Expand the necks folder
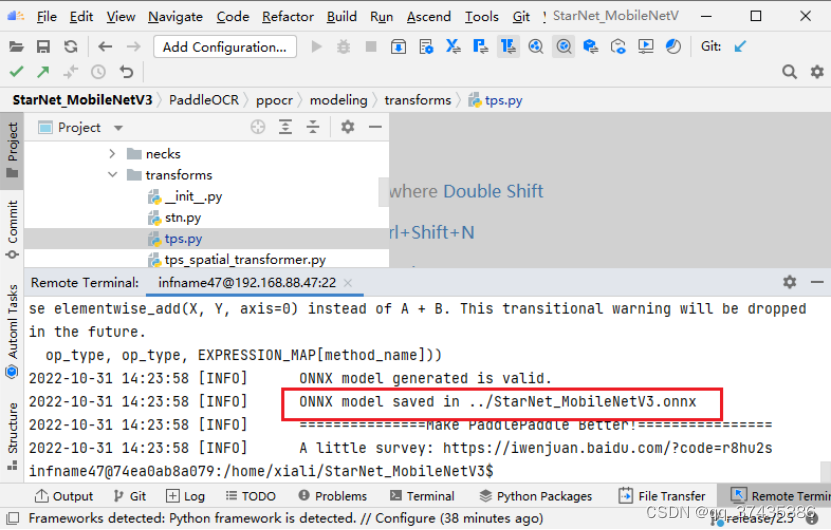This screenshot has height=530, width=831. click(x=112, y=154)
